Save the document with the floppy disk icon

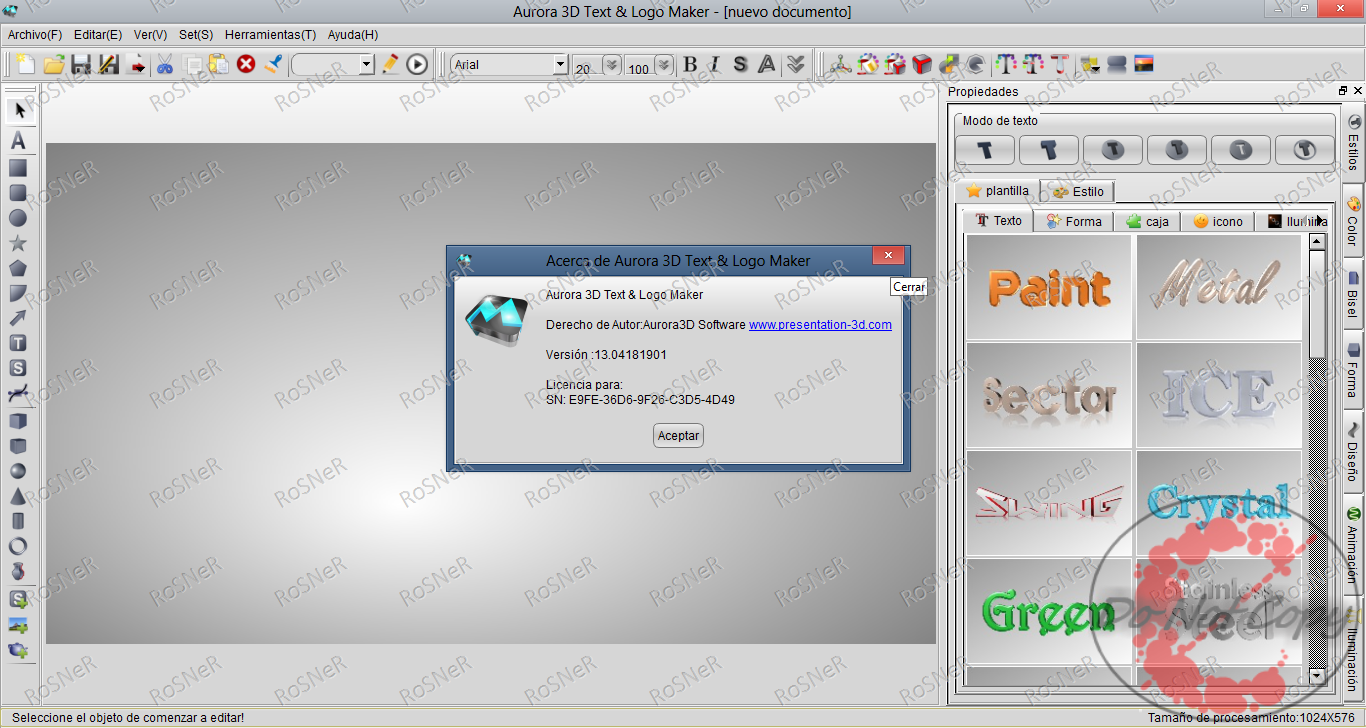coord(81,65)
